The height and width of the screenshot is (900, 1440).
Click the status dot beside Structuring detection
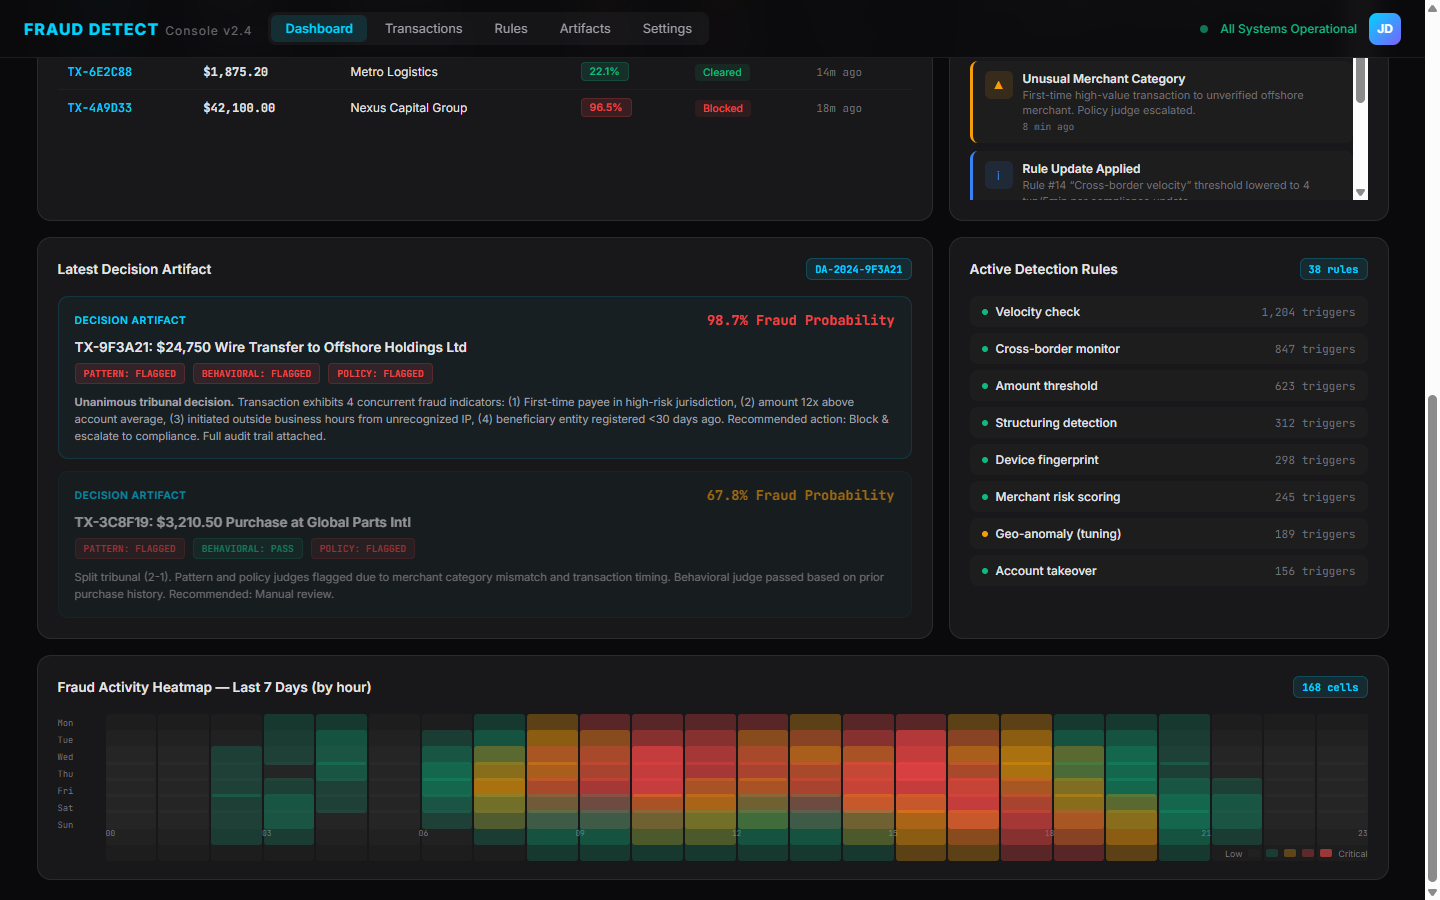pyautogui.click(x=983, y=422)
